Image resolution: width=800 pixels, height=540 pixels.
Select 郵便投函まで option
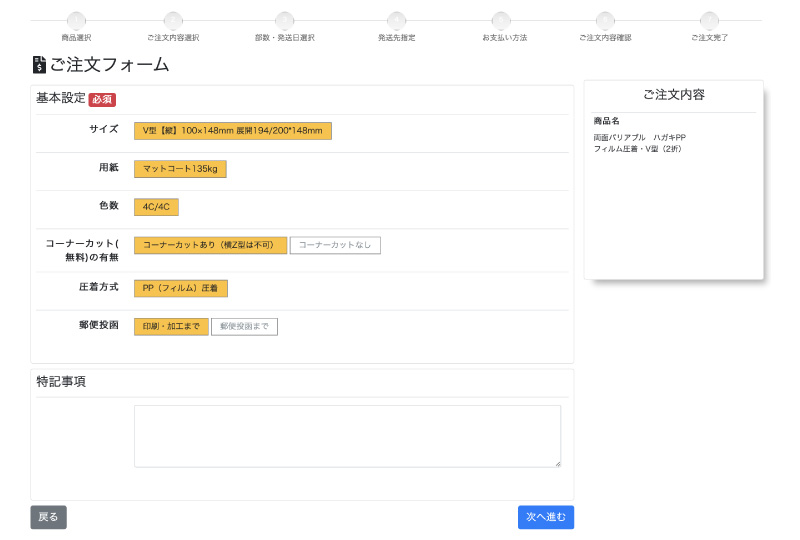(x=244, y=327)
